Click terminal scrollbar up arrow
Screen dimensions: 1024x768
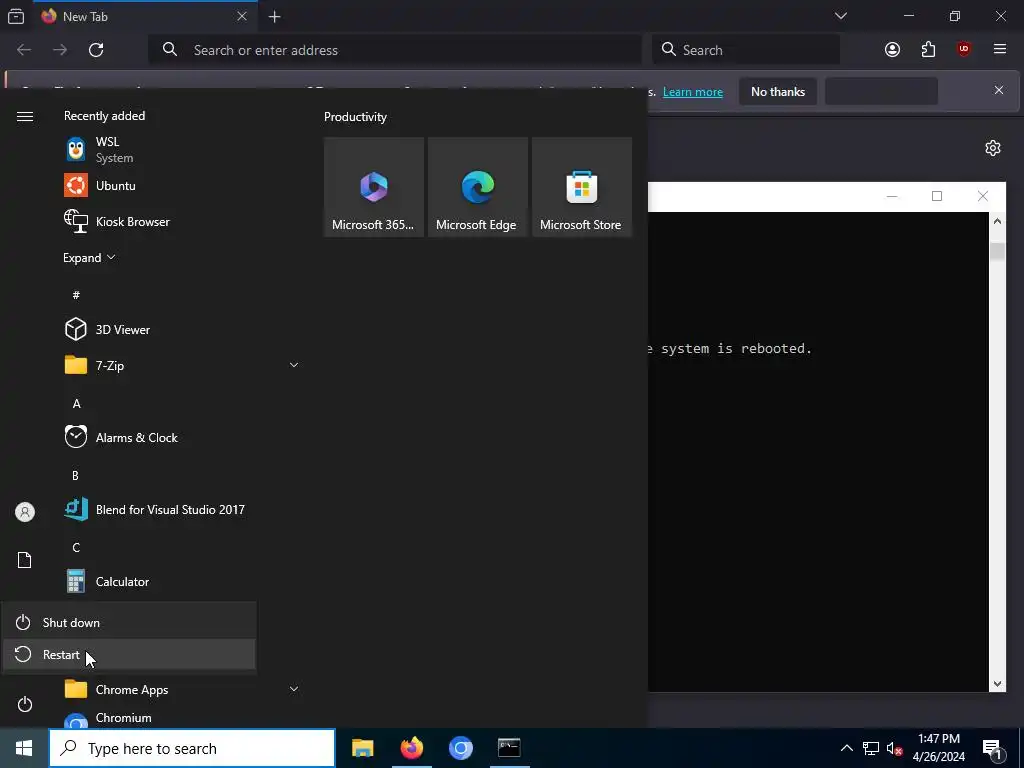click(x=997, y=221)
